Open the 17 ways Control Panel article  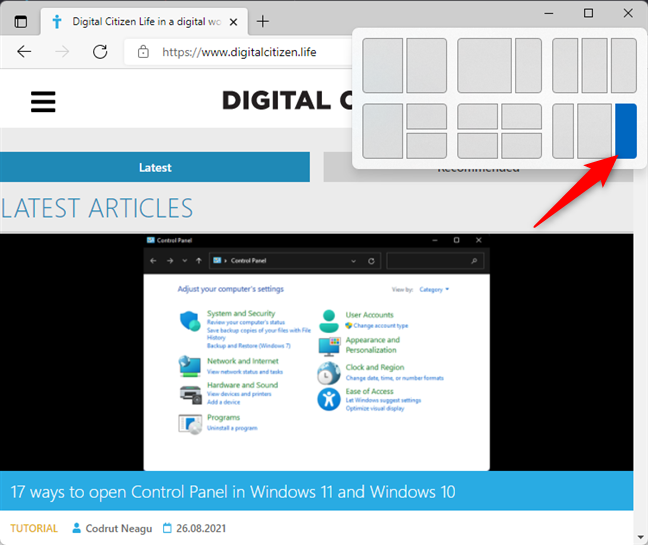point(233,492)
